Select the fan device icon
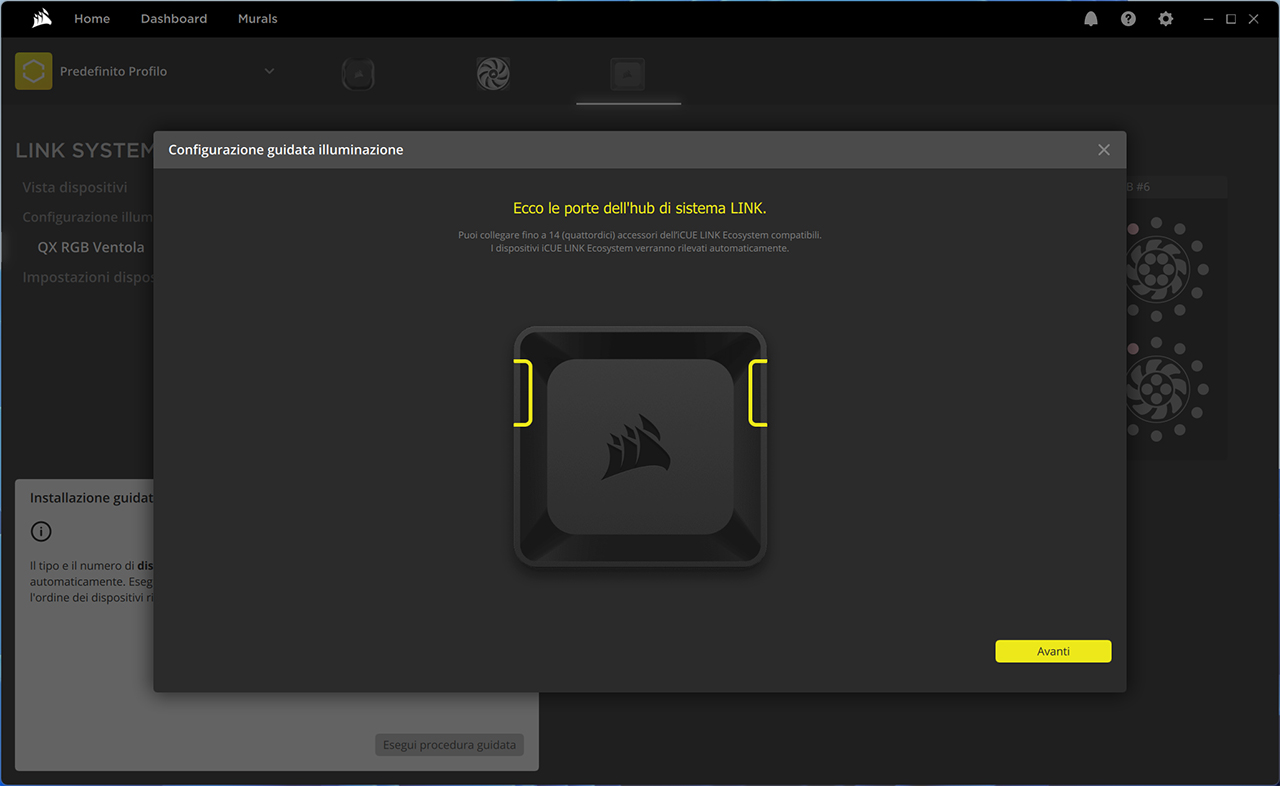 pyautogui.click(x=493, y=73)
